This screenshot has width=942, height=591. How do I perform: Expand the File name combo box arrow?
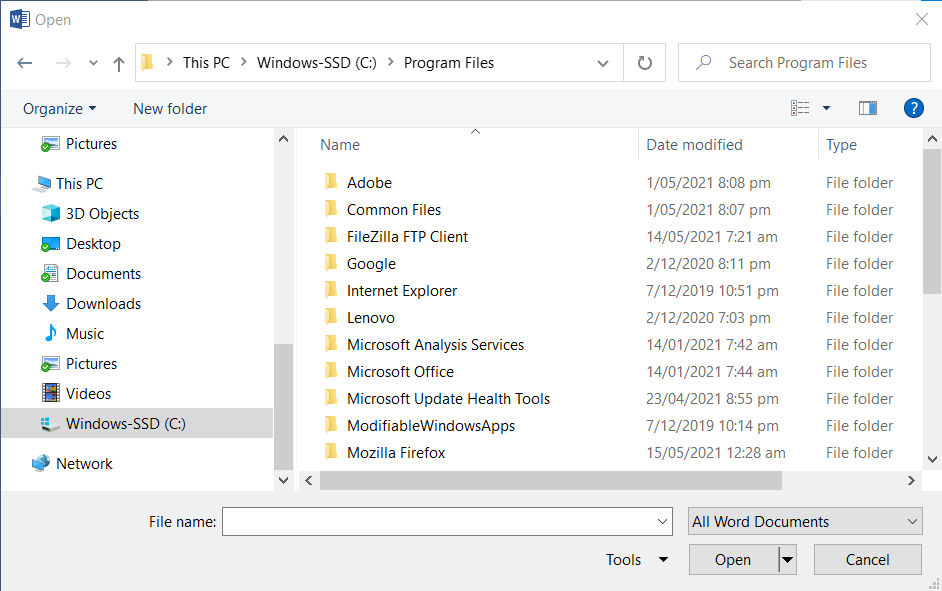[662, 521]
